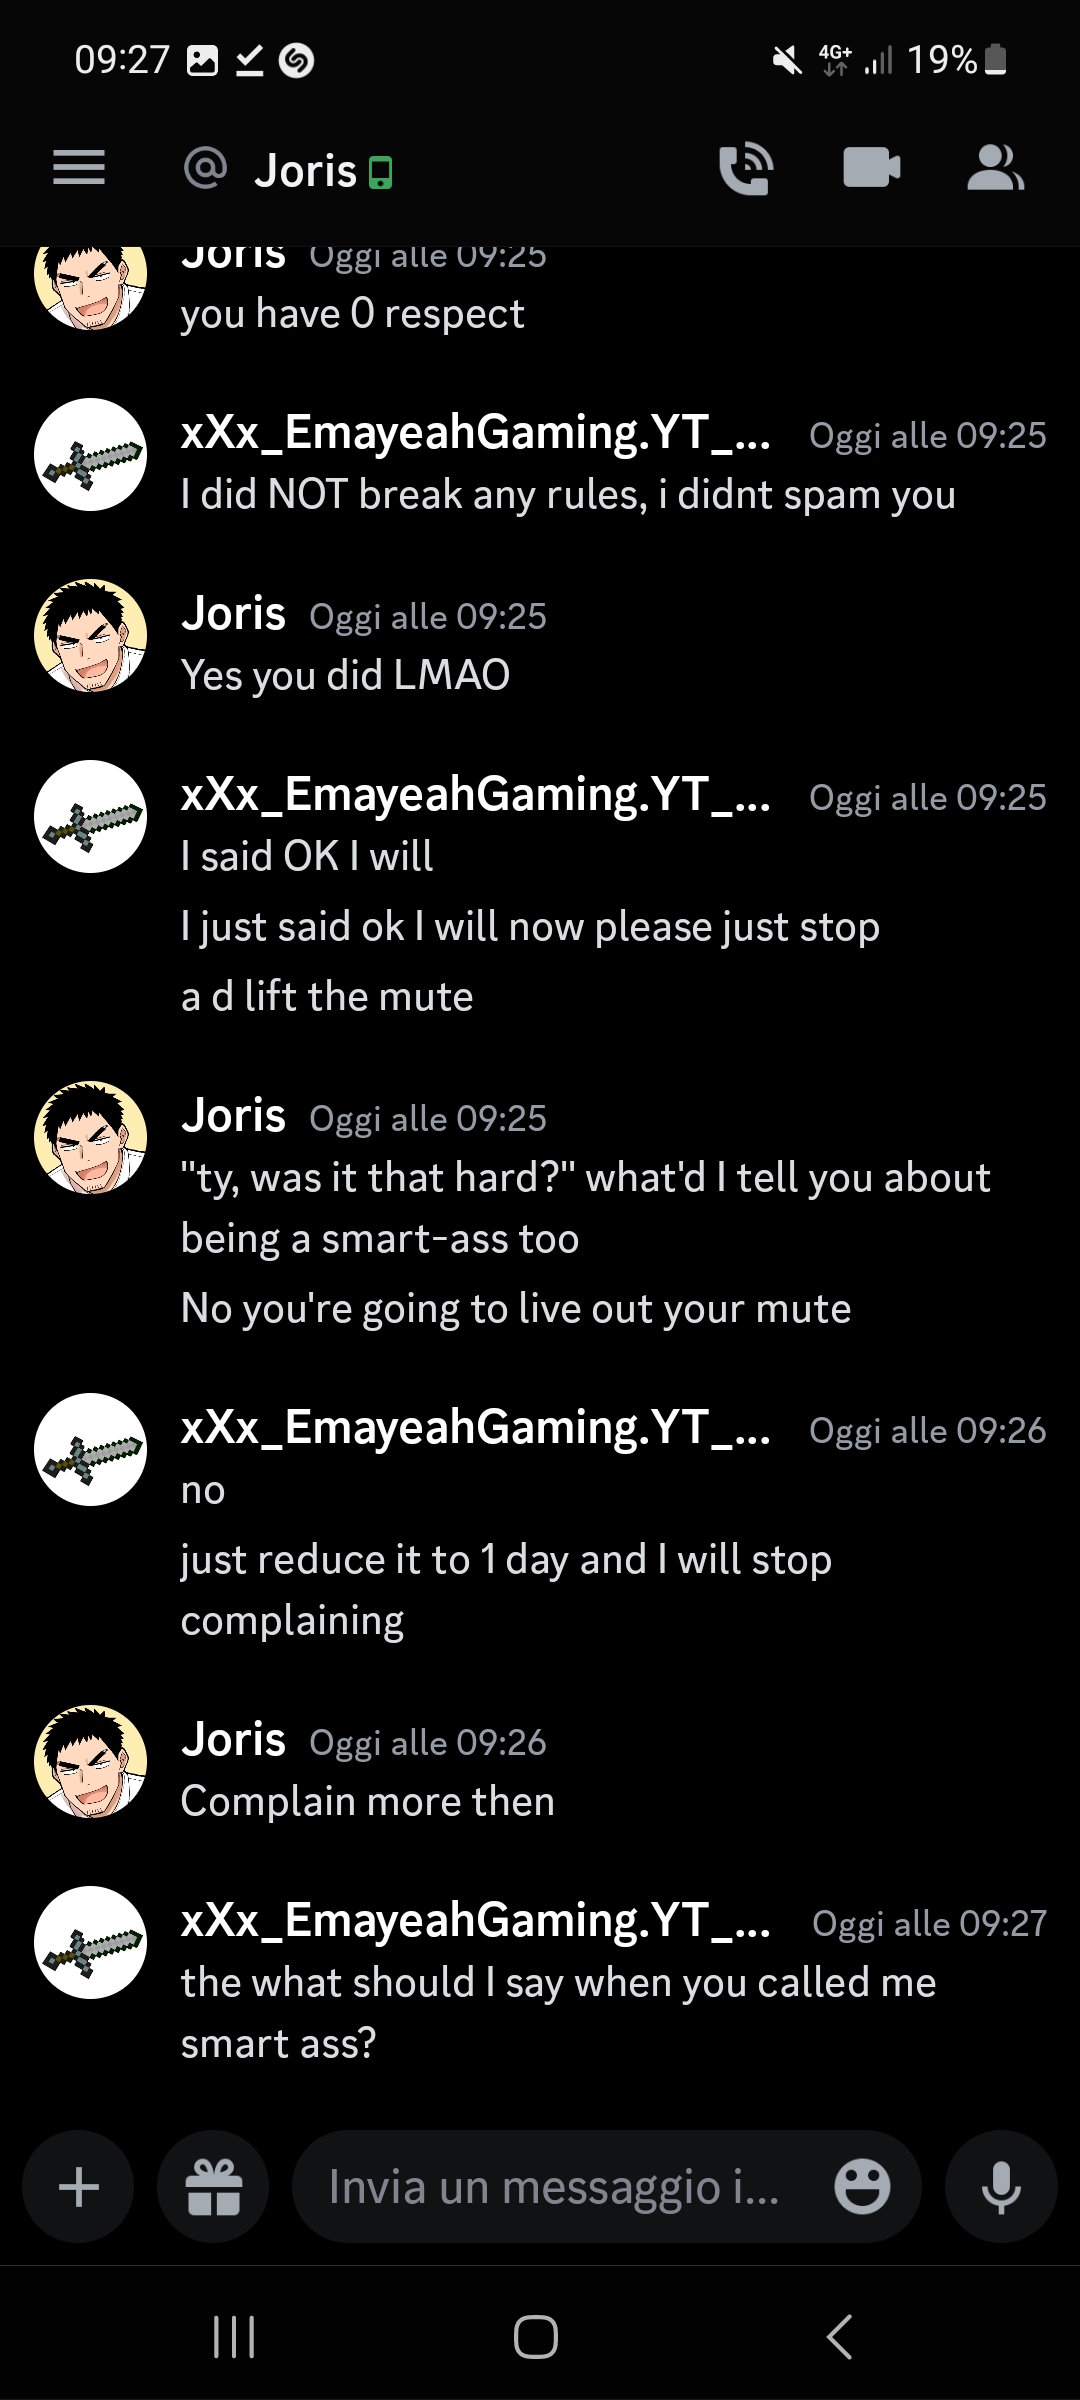
Task: Tap Joris's green mobile status indicator
Action: pos(380,171)
